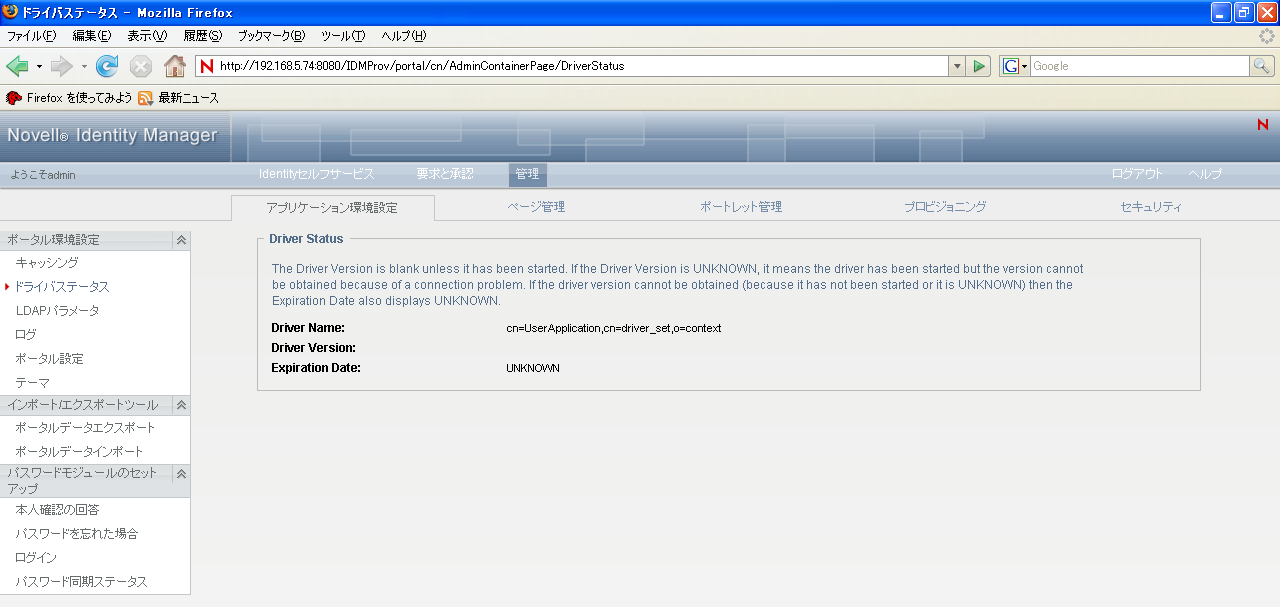1280x607 pixels.
Task: Open the ポートレット管理 sub-tab
Action: (x=741, y=207)
